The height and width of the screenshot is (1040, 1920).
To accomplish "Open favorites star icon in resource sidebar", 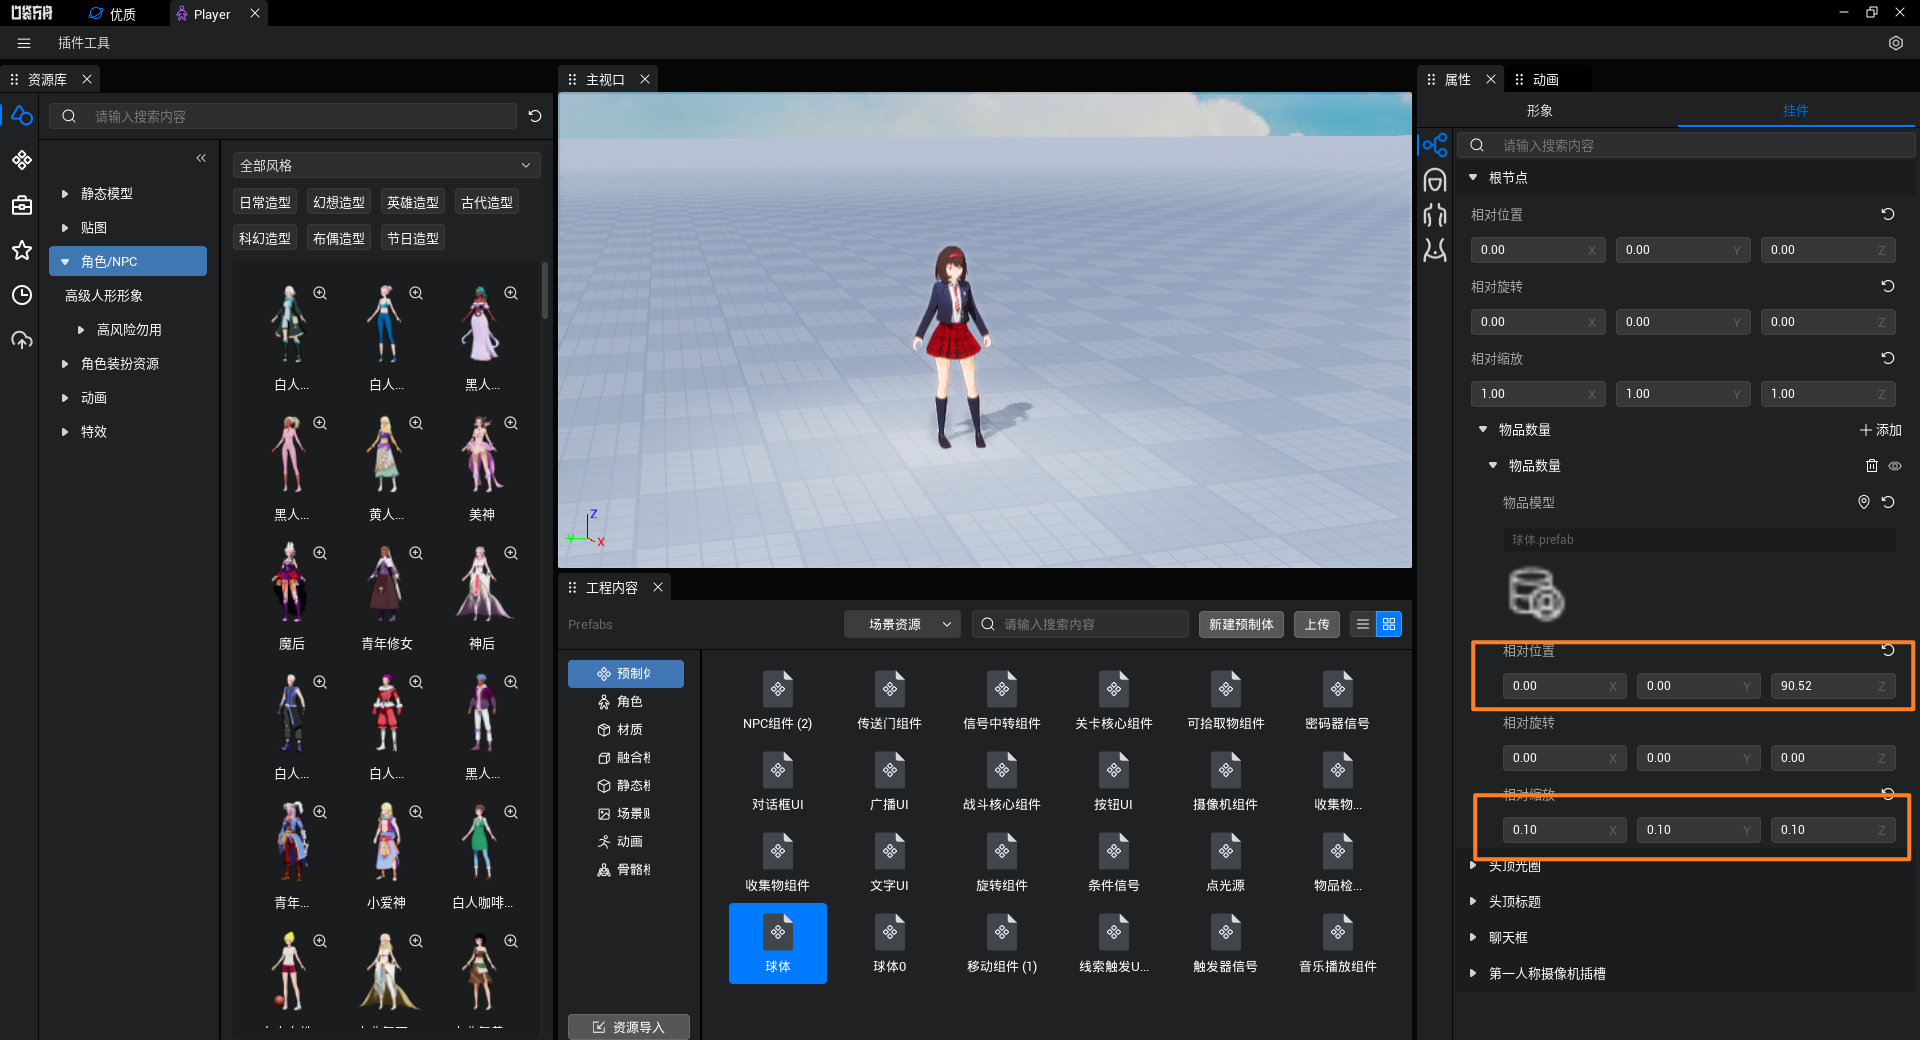I will (x=22, y=250).
